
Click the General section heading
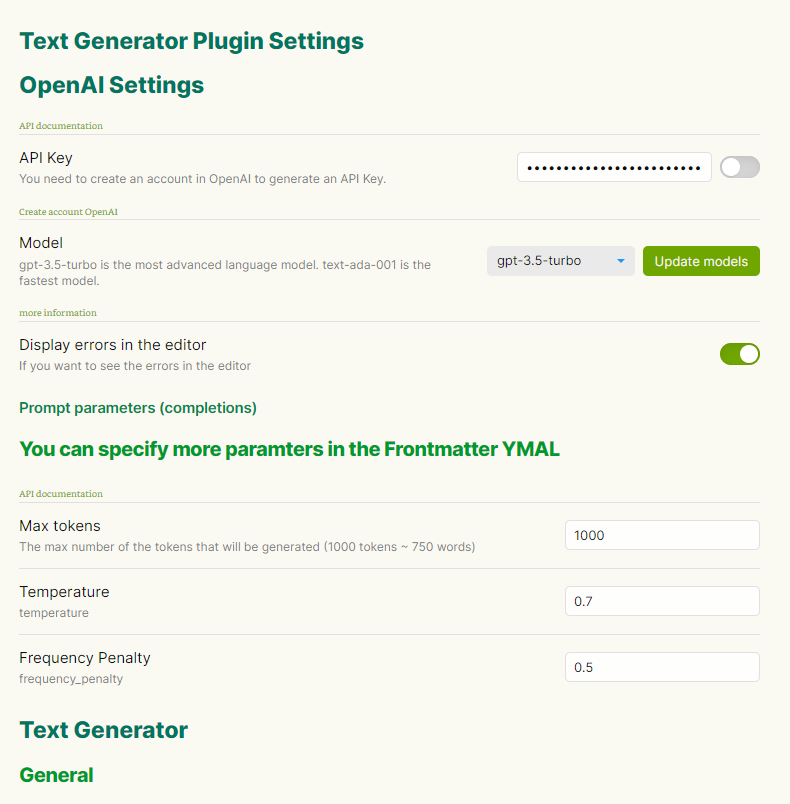click(x=56, y=775)
